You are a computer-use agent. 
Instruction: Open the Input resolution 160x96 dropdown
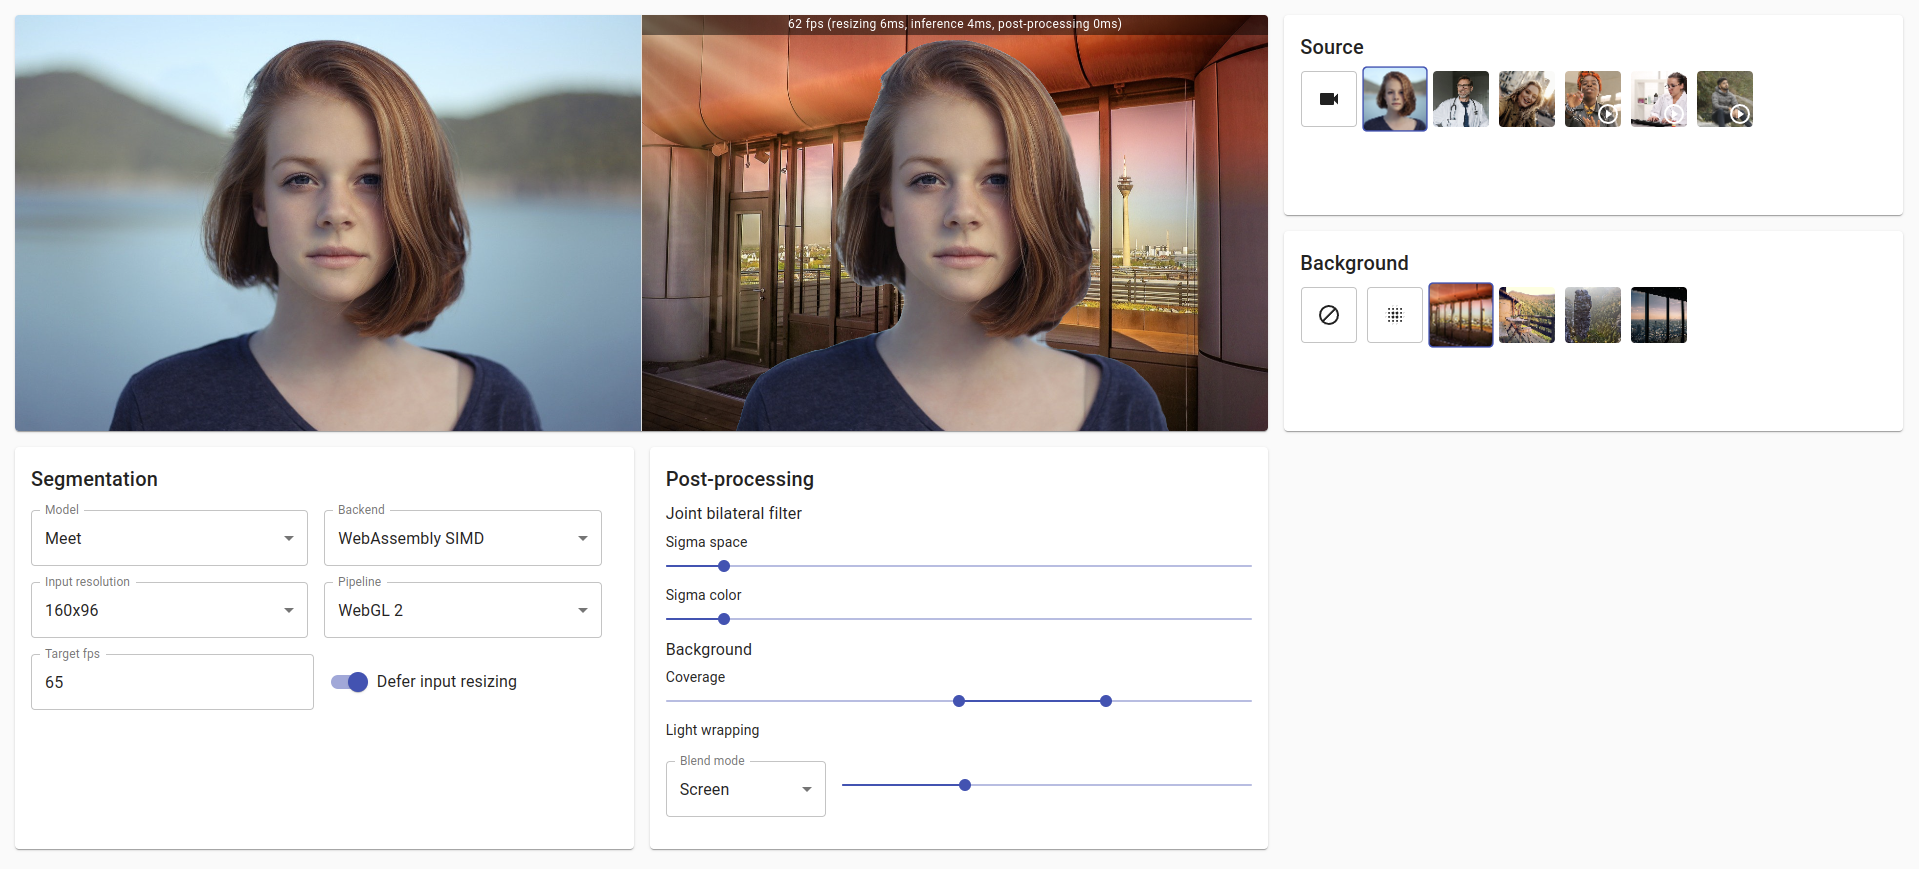169,610
